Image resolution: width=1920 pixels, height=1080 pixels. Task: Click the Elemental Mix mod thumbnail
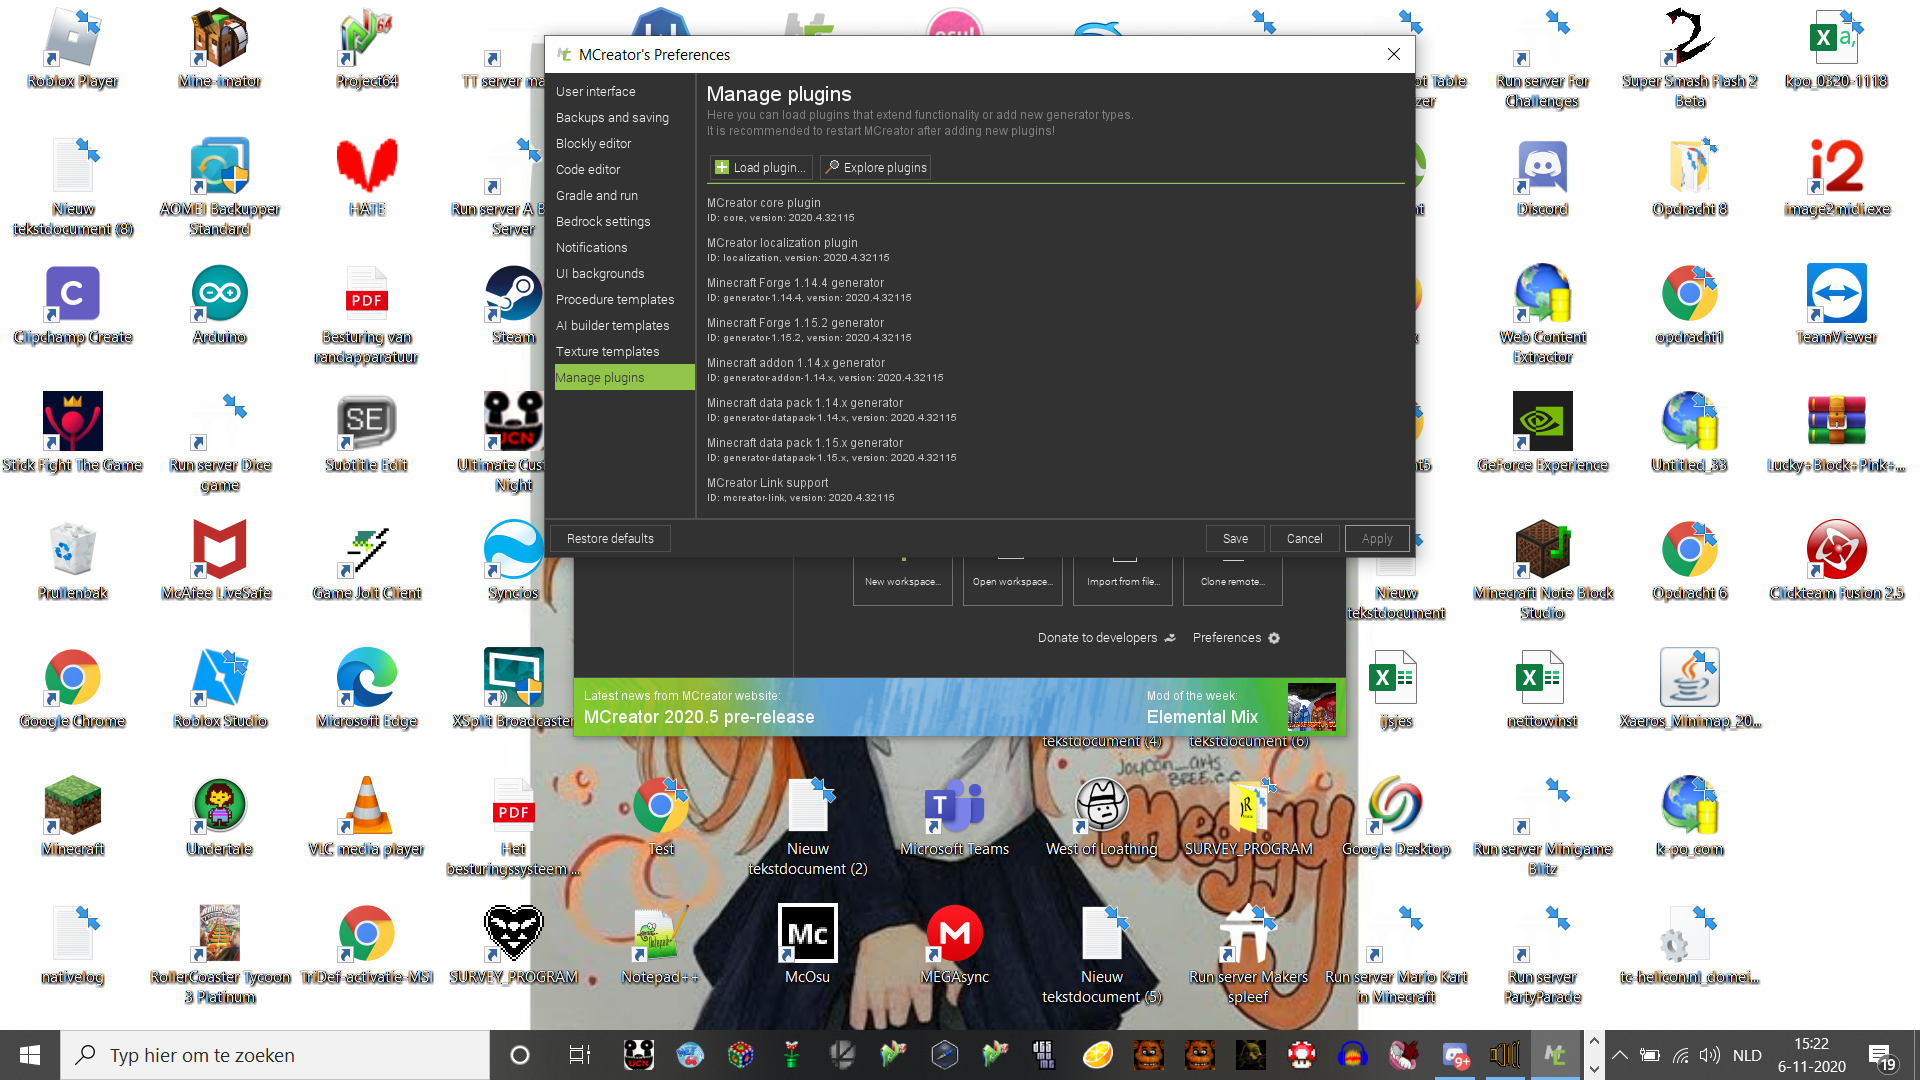(x=1311, y=706)
